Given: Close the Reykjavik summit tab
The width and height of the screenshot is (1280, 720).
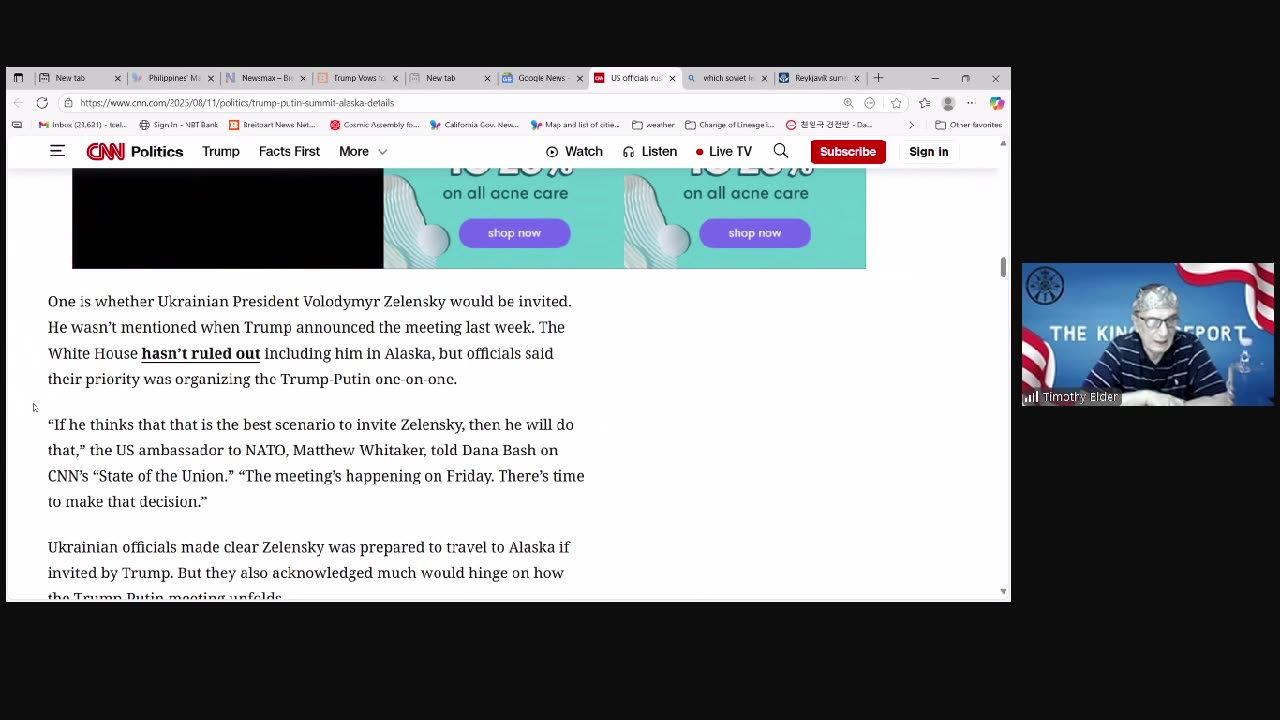Looking at the screenshot, I should [857, 78].
